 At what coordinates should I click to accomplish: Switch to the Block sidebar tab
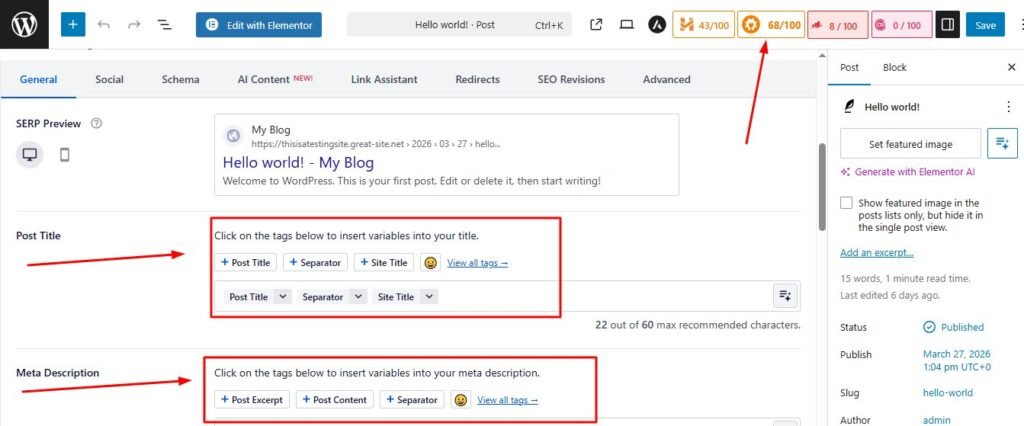[x=895, y=67]
